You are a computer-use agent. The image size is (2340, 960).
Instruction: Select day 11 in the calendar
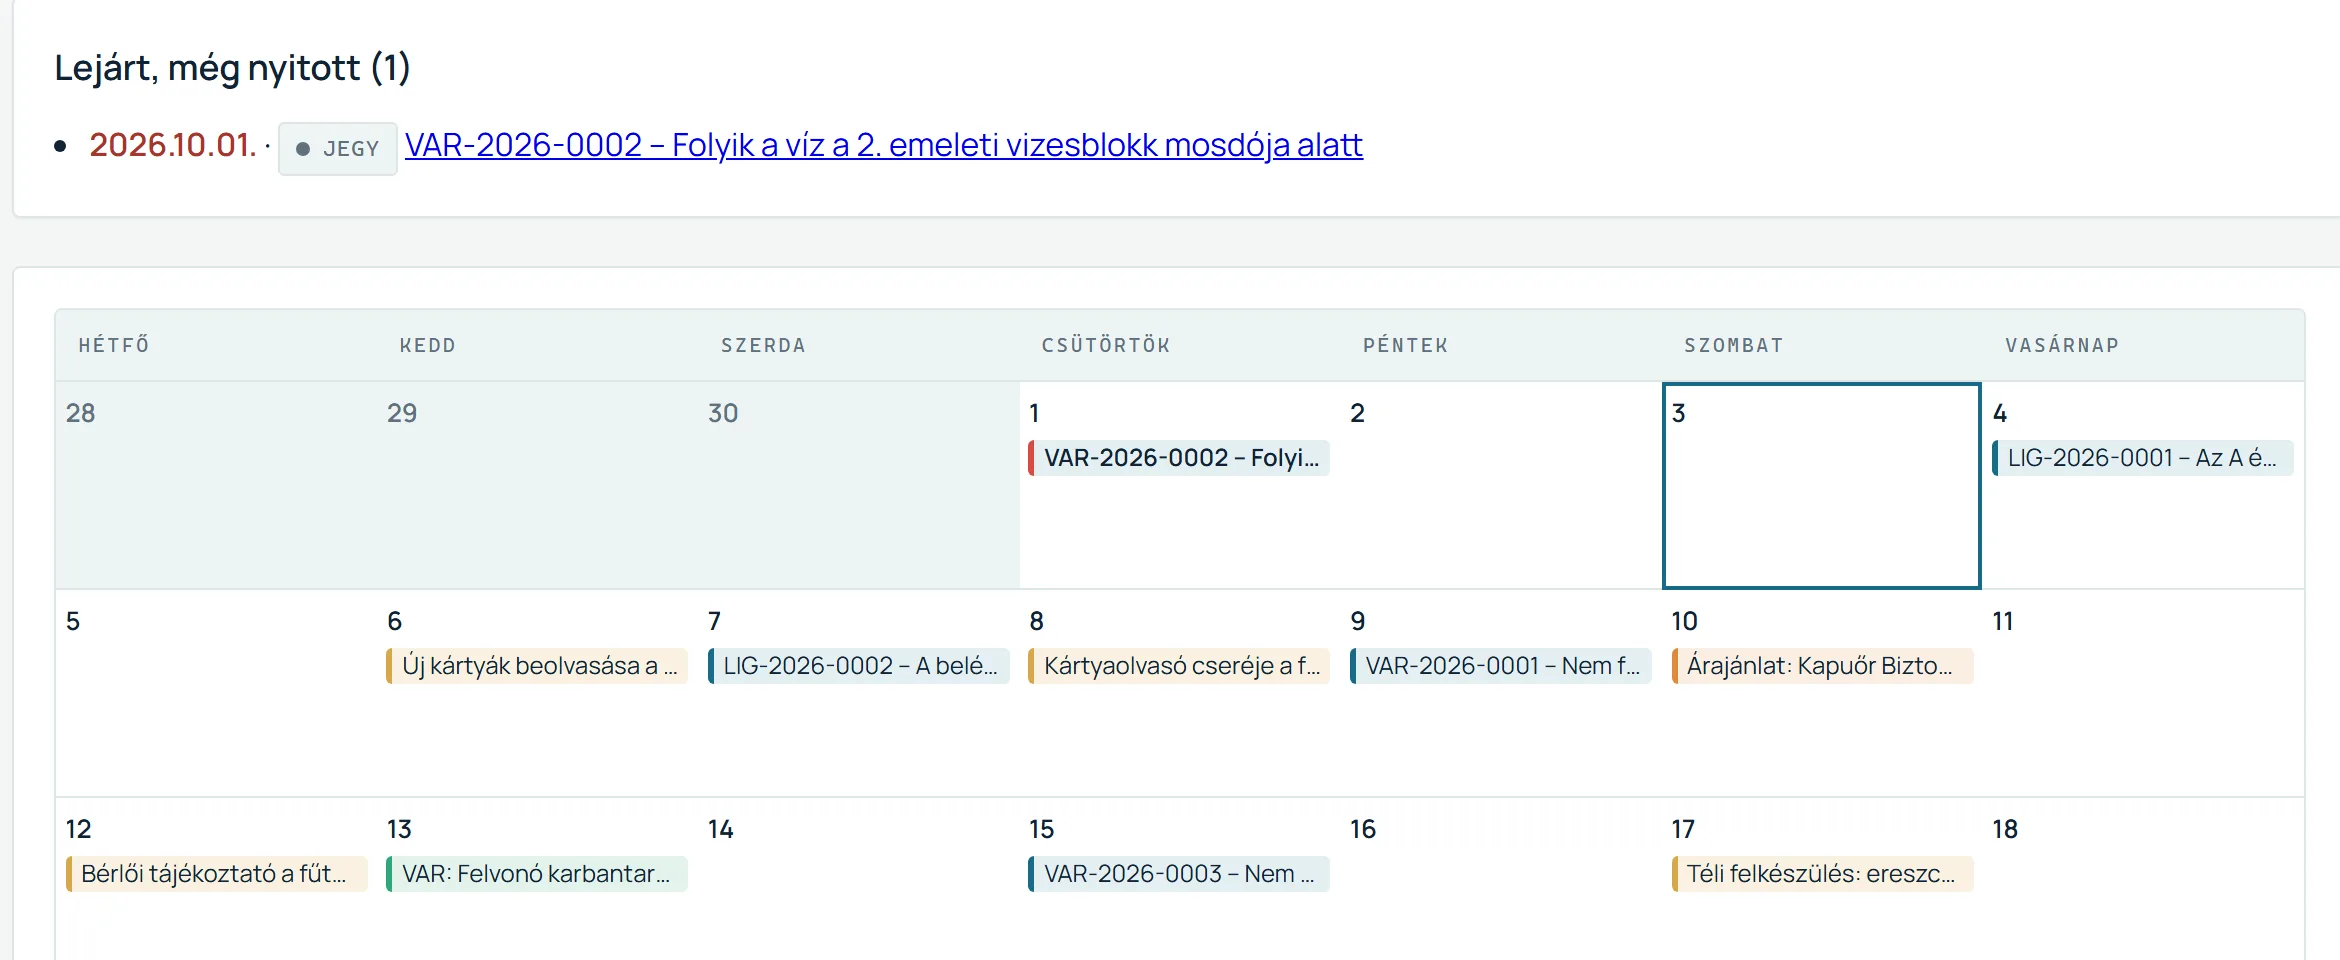pos(2142,693)
